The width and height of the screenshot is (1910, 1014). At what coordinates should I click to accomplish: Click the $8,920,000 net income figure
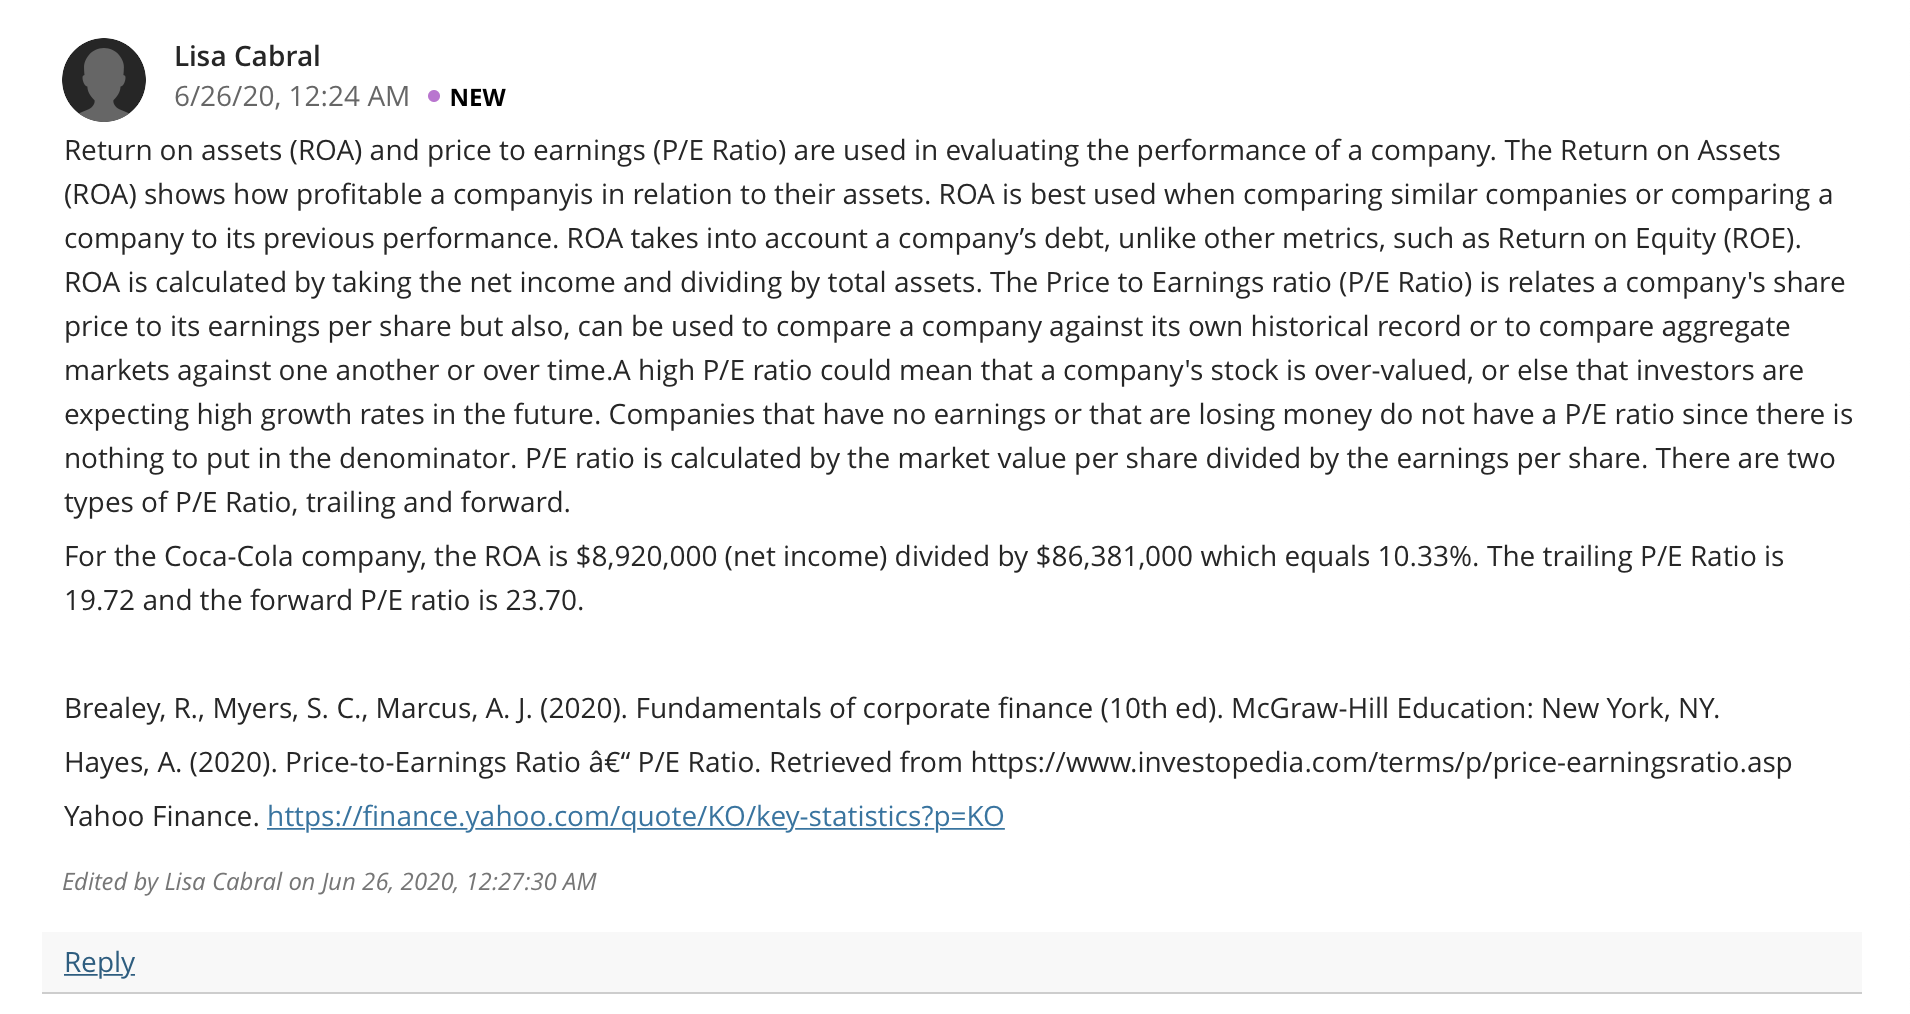point(647,556)
